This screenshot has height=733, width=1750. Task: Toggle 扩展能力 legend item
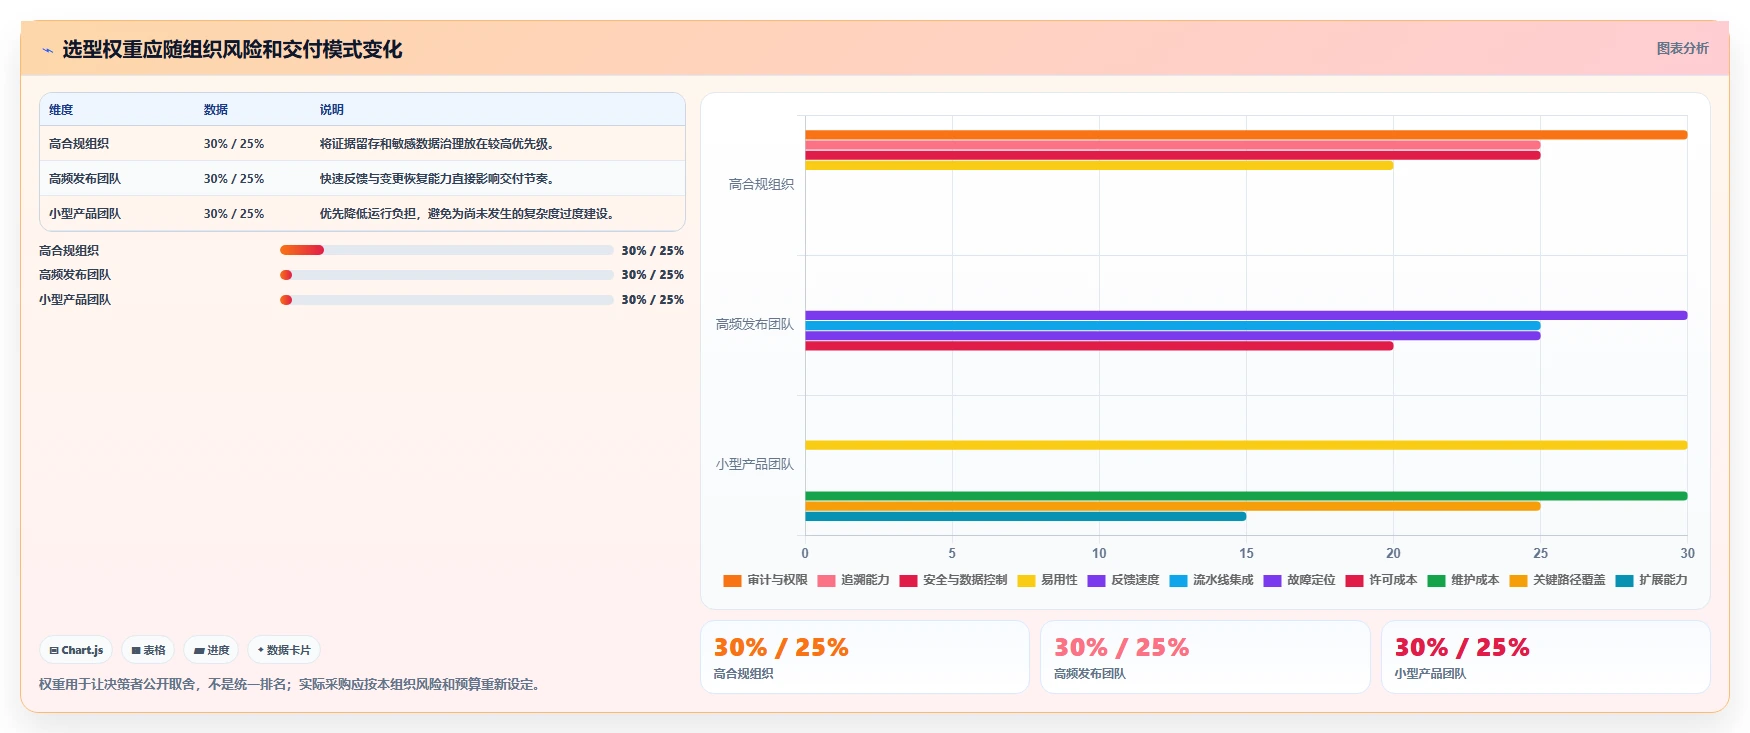(x=1651, y=580)
